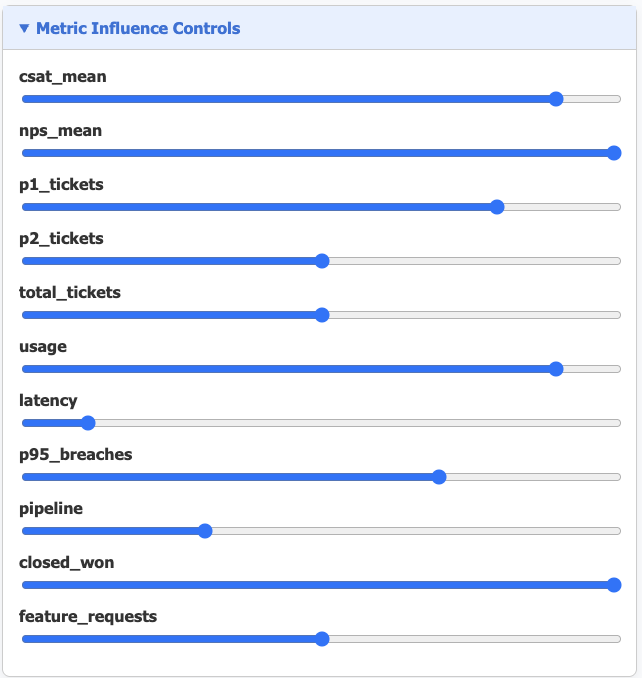Select the nps_mean slider thumb
Image resolution: width=642 pixels, height=678 pixels.
(x=614, y=153)
